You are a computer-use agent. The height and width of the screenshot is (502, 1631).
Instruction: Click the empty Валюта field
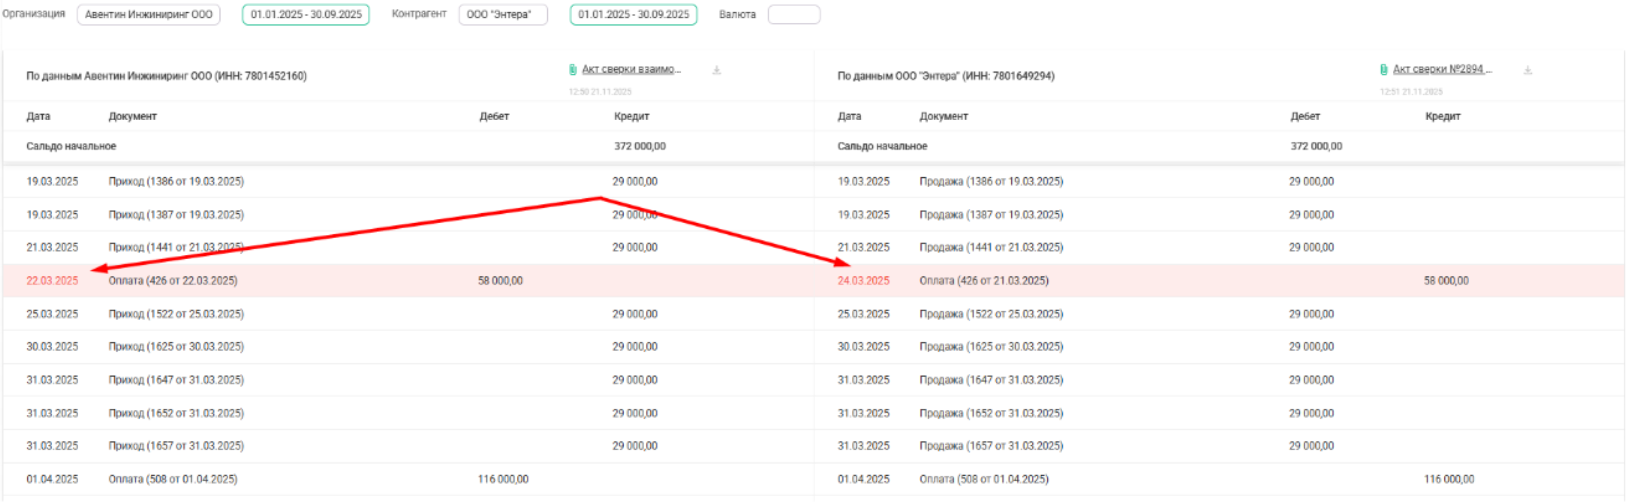pos(794,15)
